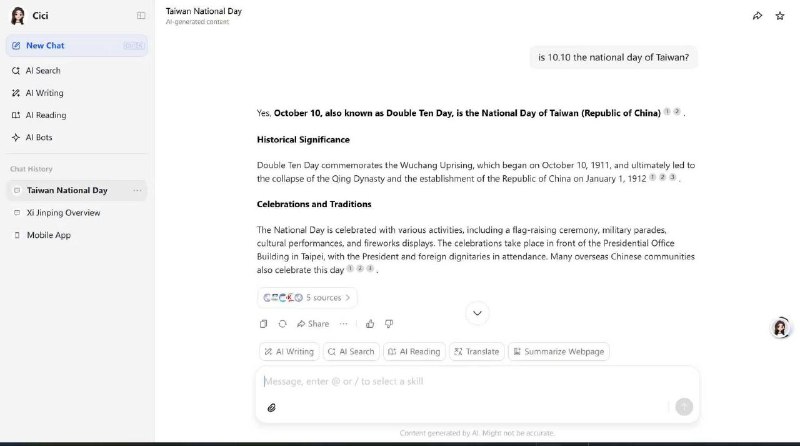This screenshot has height=446, width=800.
Task: Regenerate the answer with the refresh icon
Action: tap(282, 324)
